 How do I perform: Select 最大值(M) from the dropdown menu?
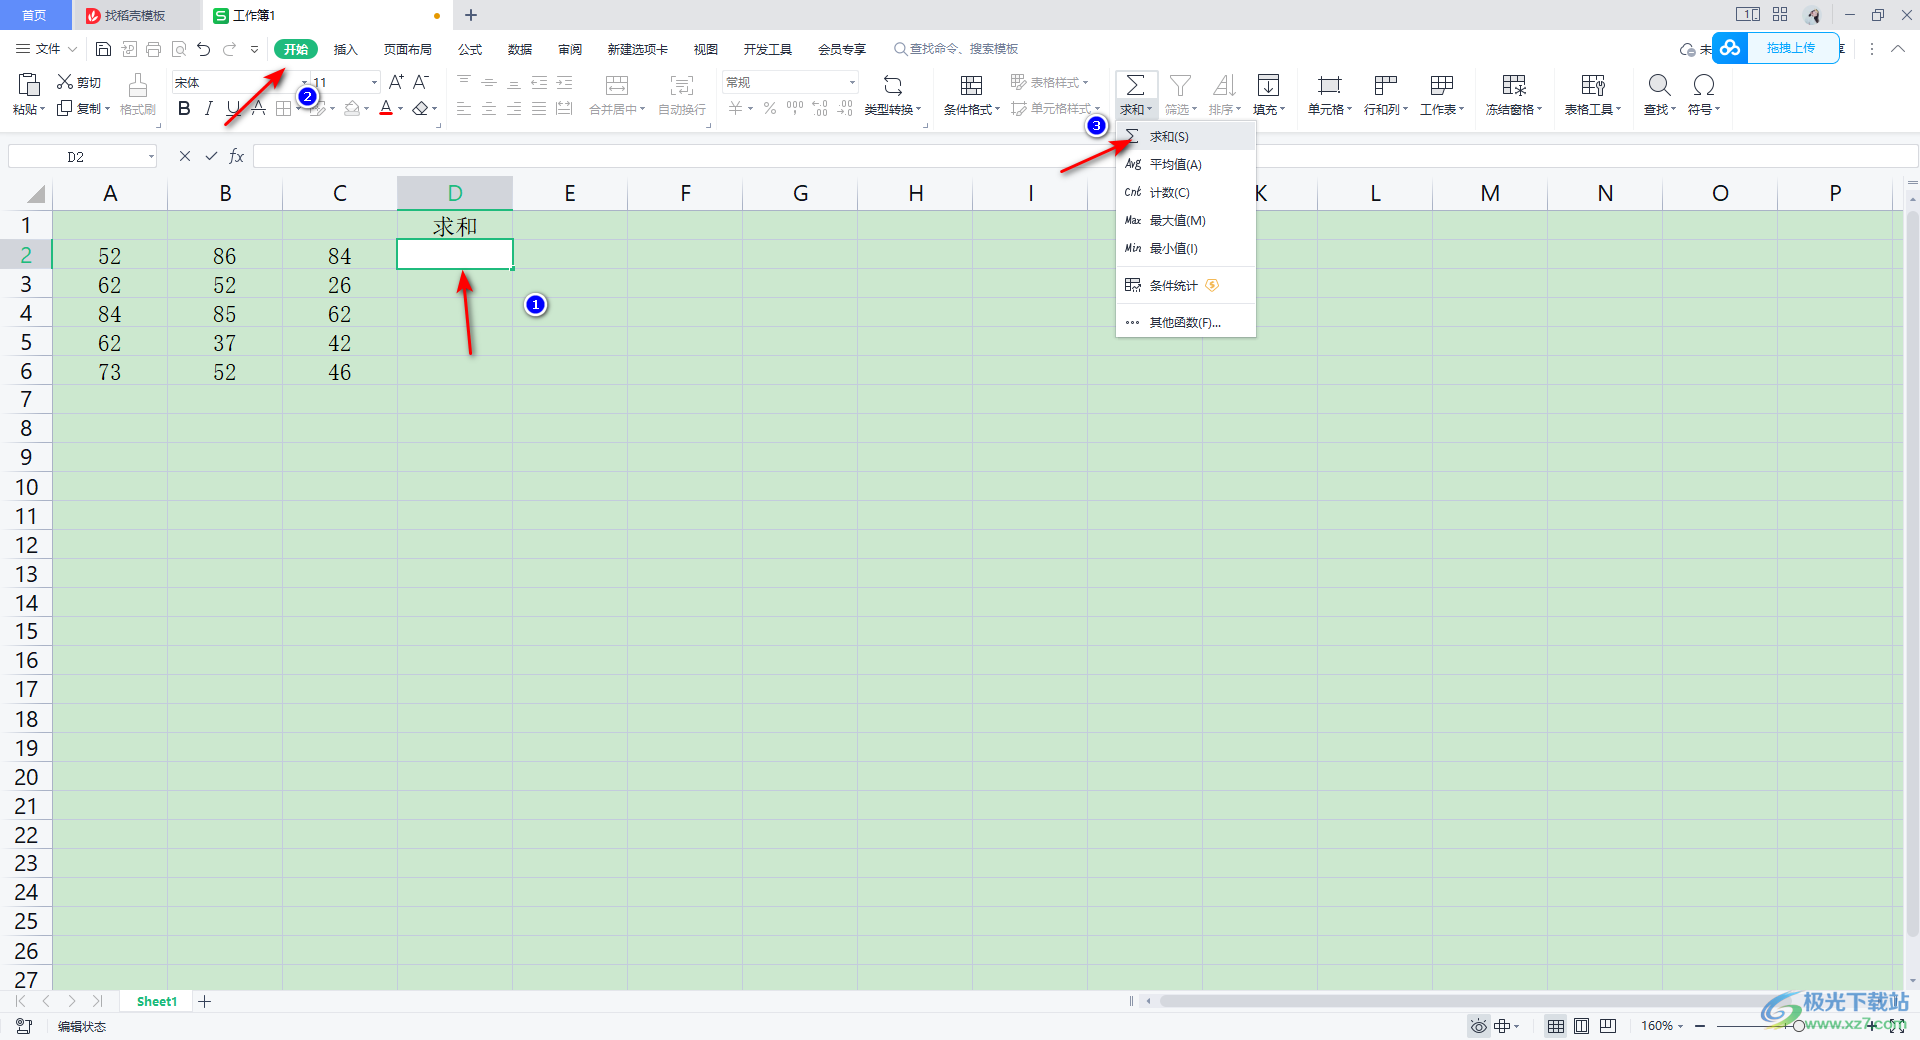point(1186,220)
